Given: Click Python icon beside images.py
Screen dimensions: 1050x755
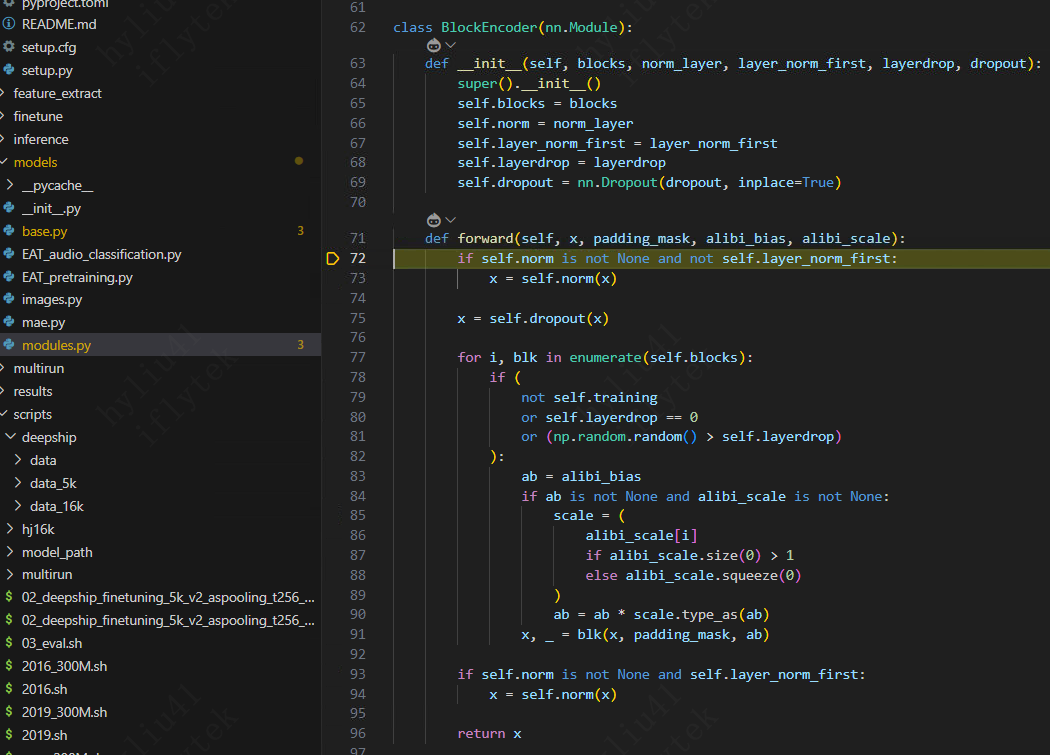Looking at the screenshot, I should coord(9,299).
